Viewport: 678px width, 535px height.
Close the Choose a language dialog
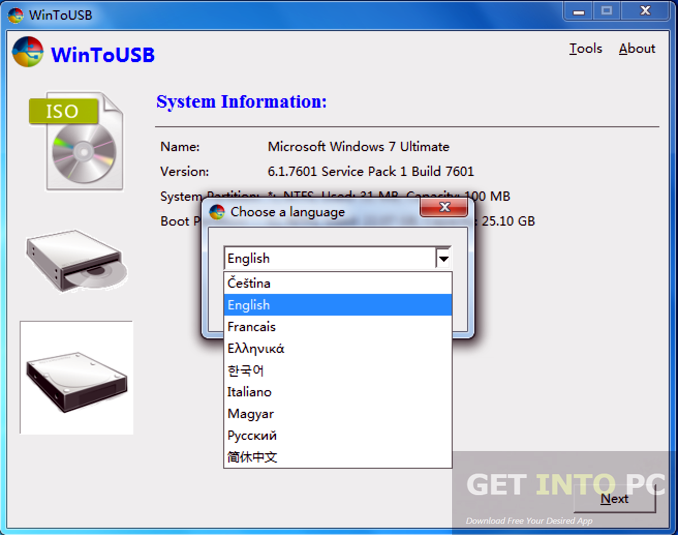[x=444, y=207]
